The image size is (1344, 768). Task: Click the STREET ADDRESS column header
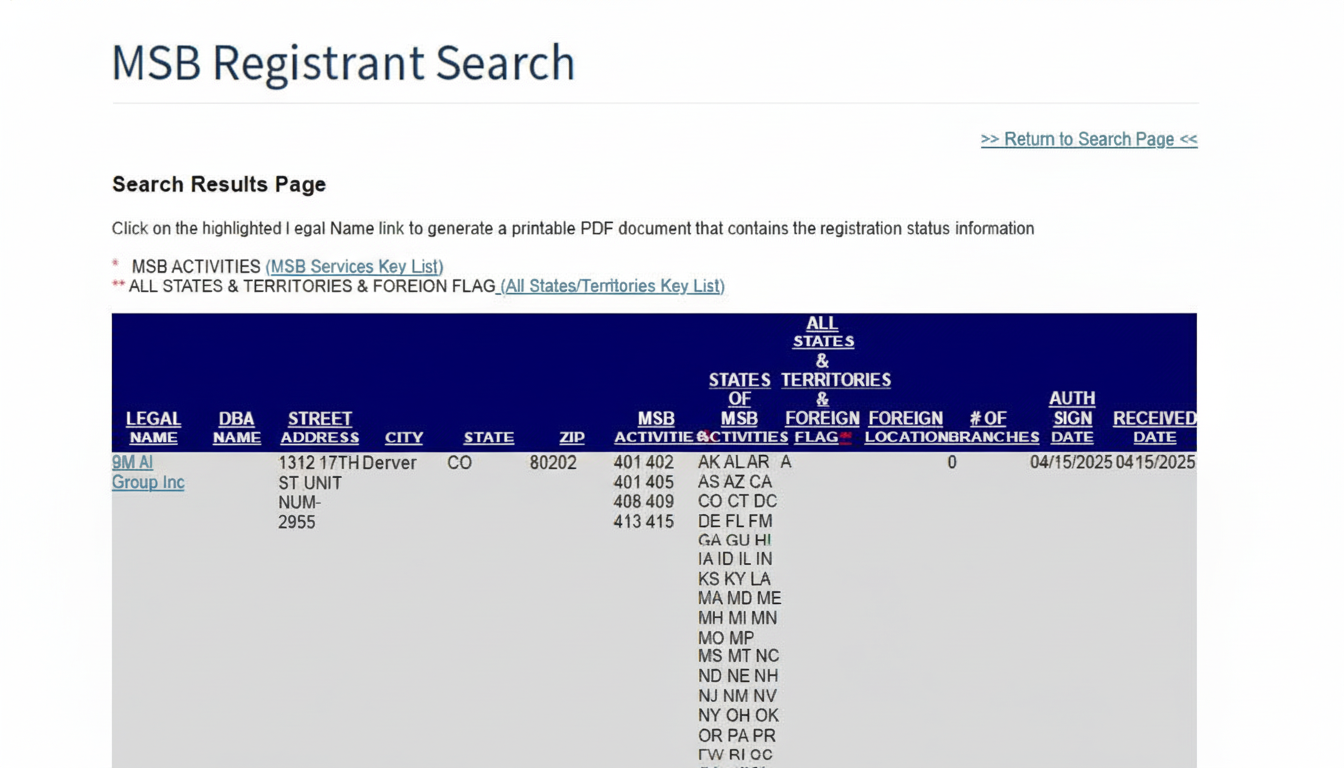point(320,428)
